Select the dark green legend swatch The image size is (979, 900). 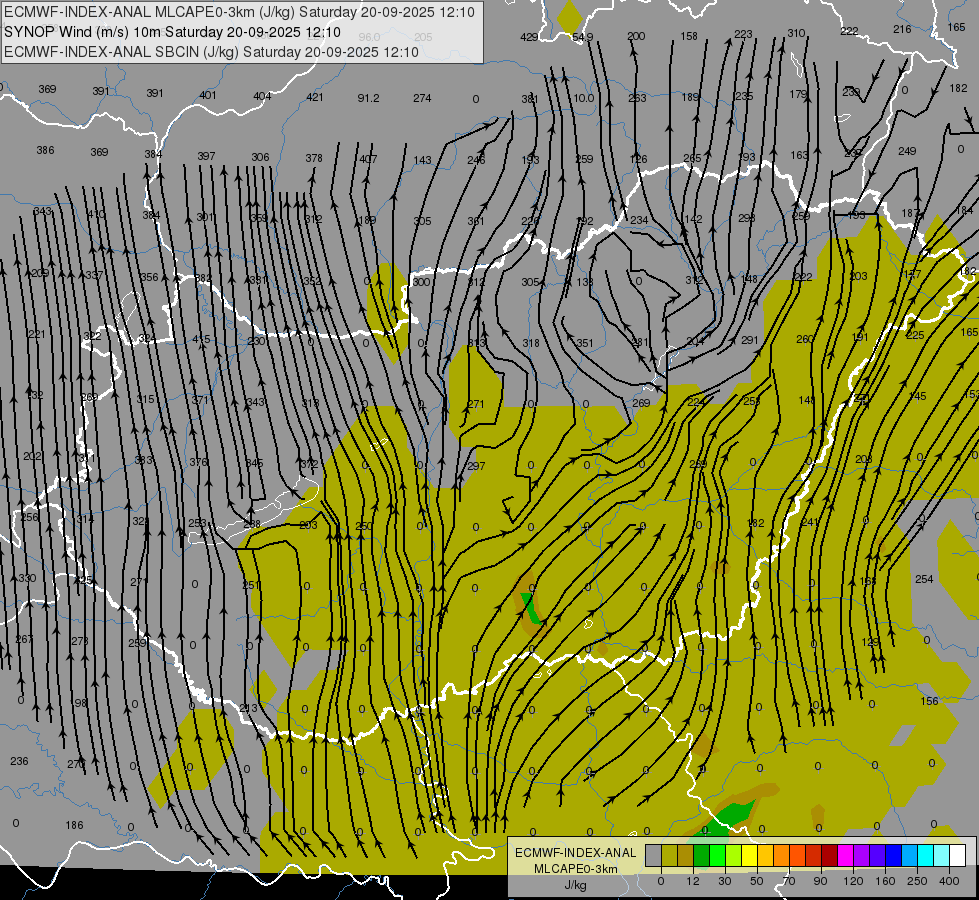(x=702, y=855)
